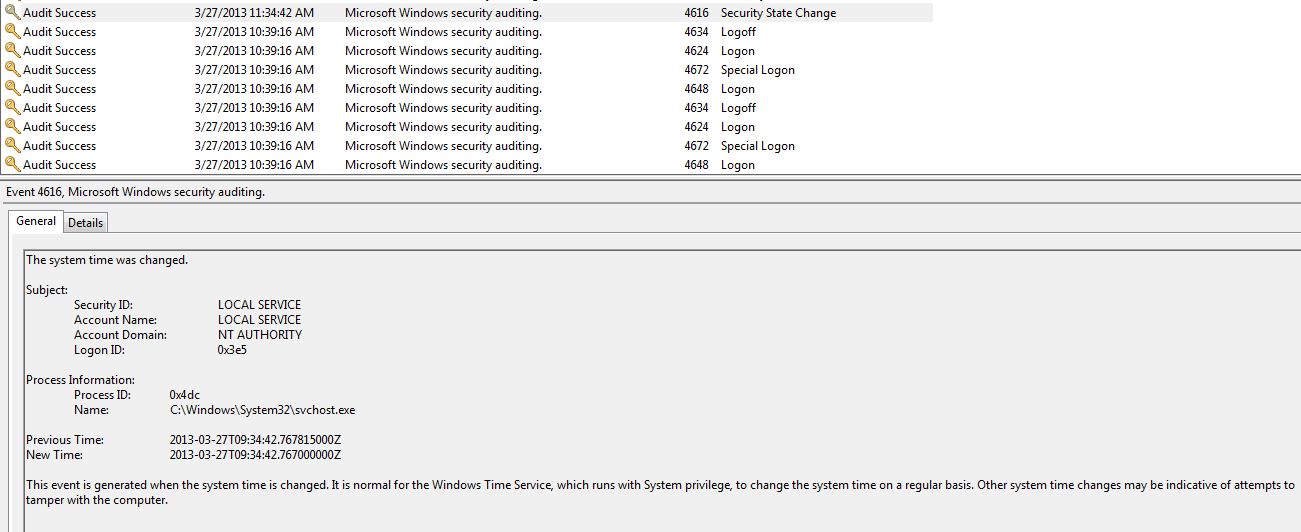Viewport: 1301px width, 532px height.
Task: Click key icon of second 4624 Logon event
Action: (x=12, y=127)
